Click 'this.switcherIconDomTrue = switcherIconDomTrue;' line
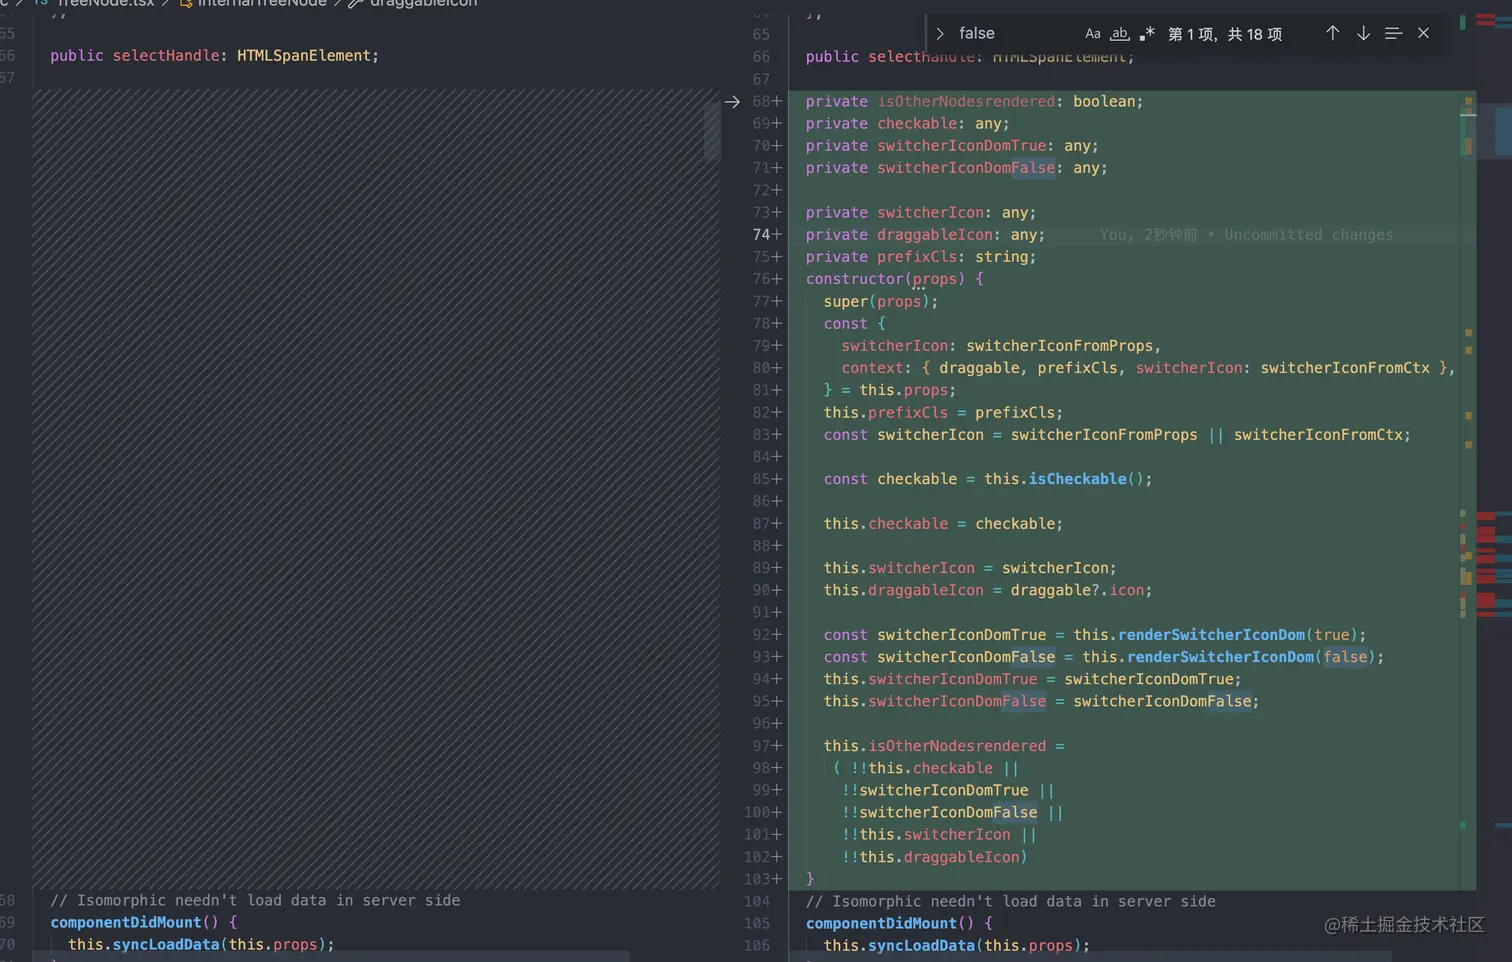The image size is (1512, 962). point(1032,679)
